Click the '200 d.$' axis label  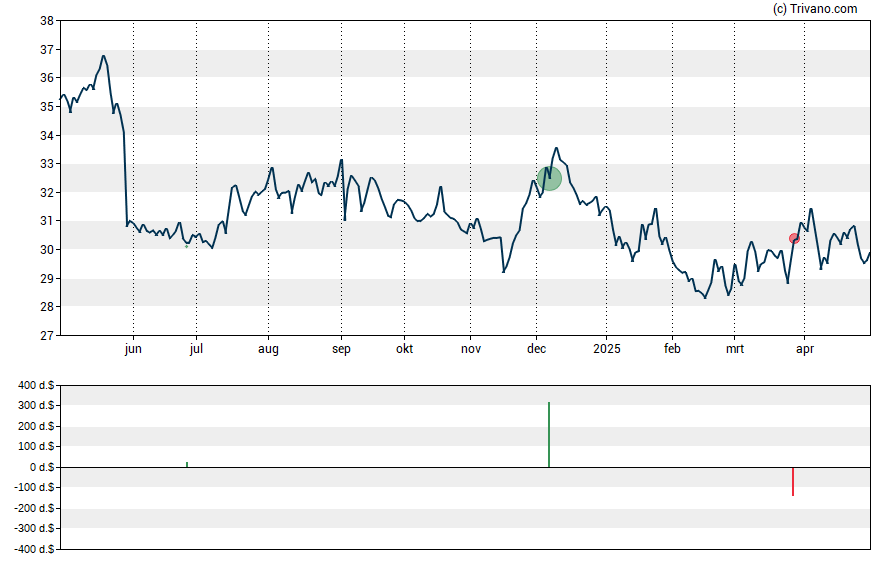coord(36,426)
